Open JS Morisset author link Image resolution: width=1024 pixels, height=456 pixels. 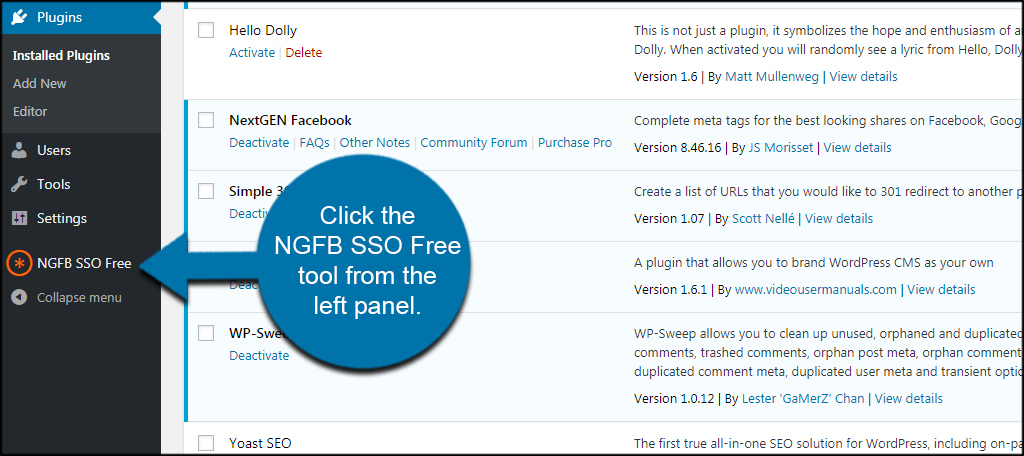pos(779,148)
